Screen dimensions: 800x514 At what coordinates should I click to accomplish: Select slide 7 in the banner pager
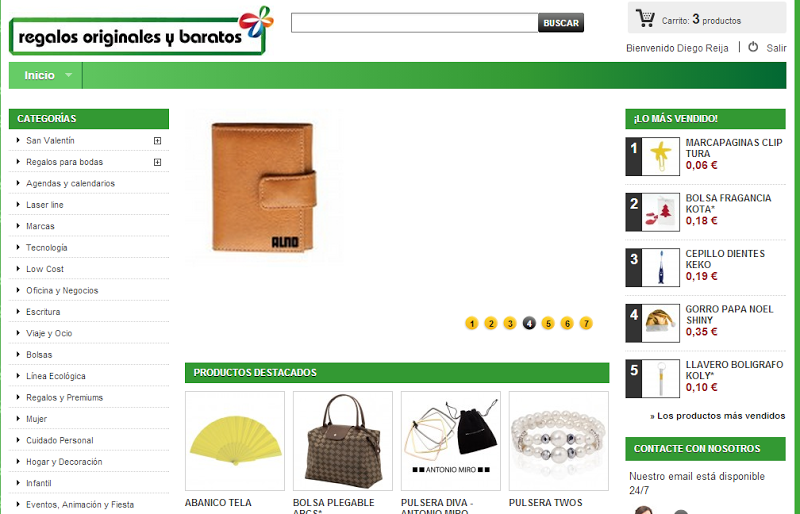coord(586,324)
